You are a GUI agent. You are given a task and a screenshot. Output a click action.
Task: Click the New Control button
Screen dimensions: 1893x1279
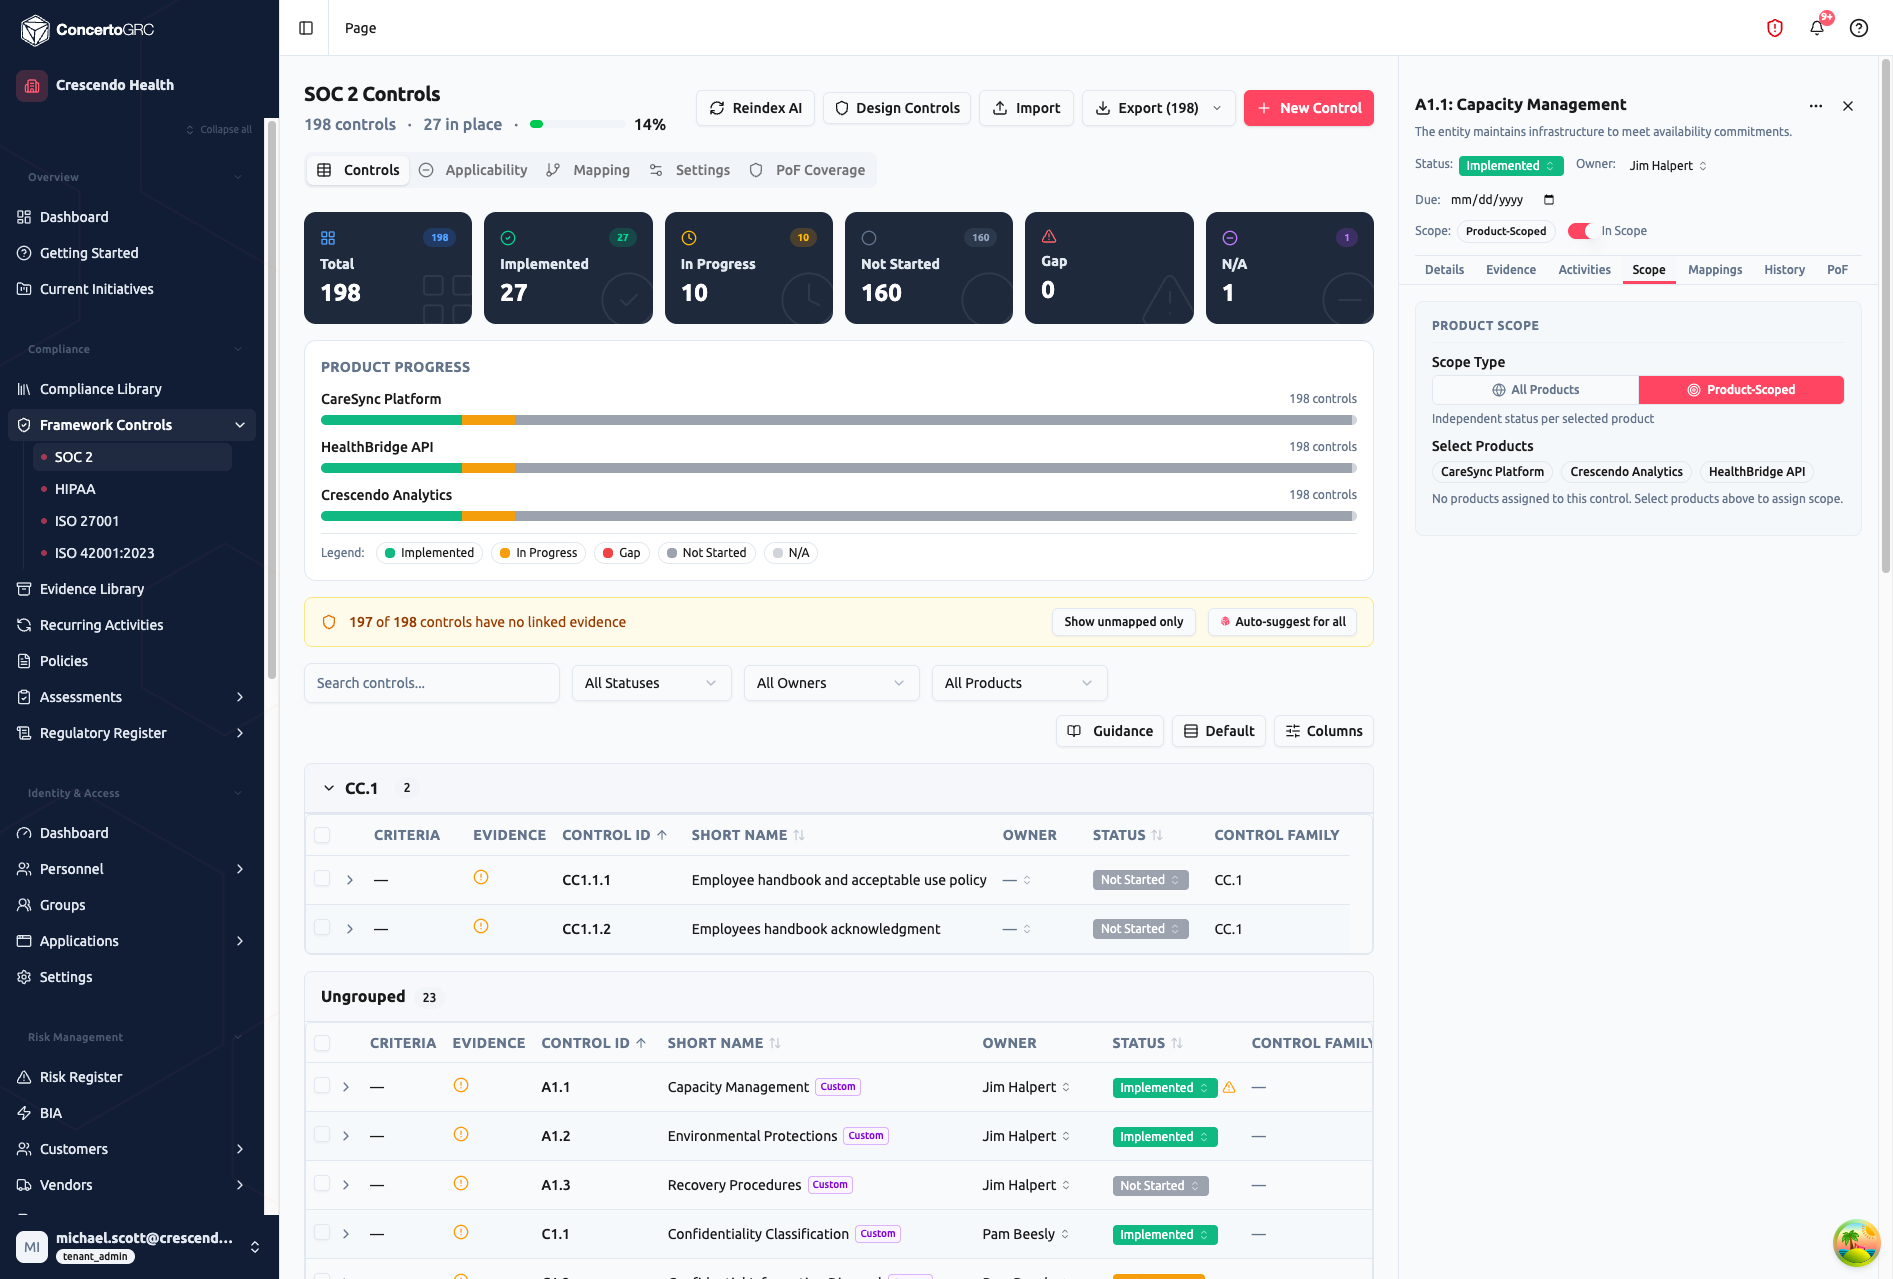pyautogui.click(x=1308, y=108)
